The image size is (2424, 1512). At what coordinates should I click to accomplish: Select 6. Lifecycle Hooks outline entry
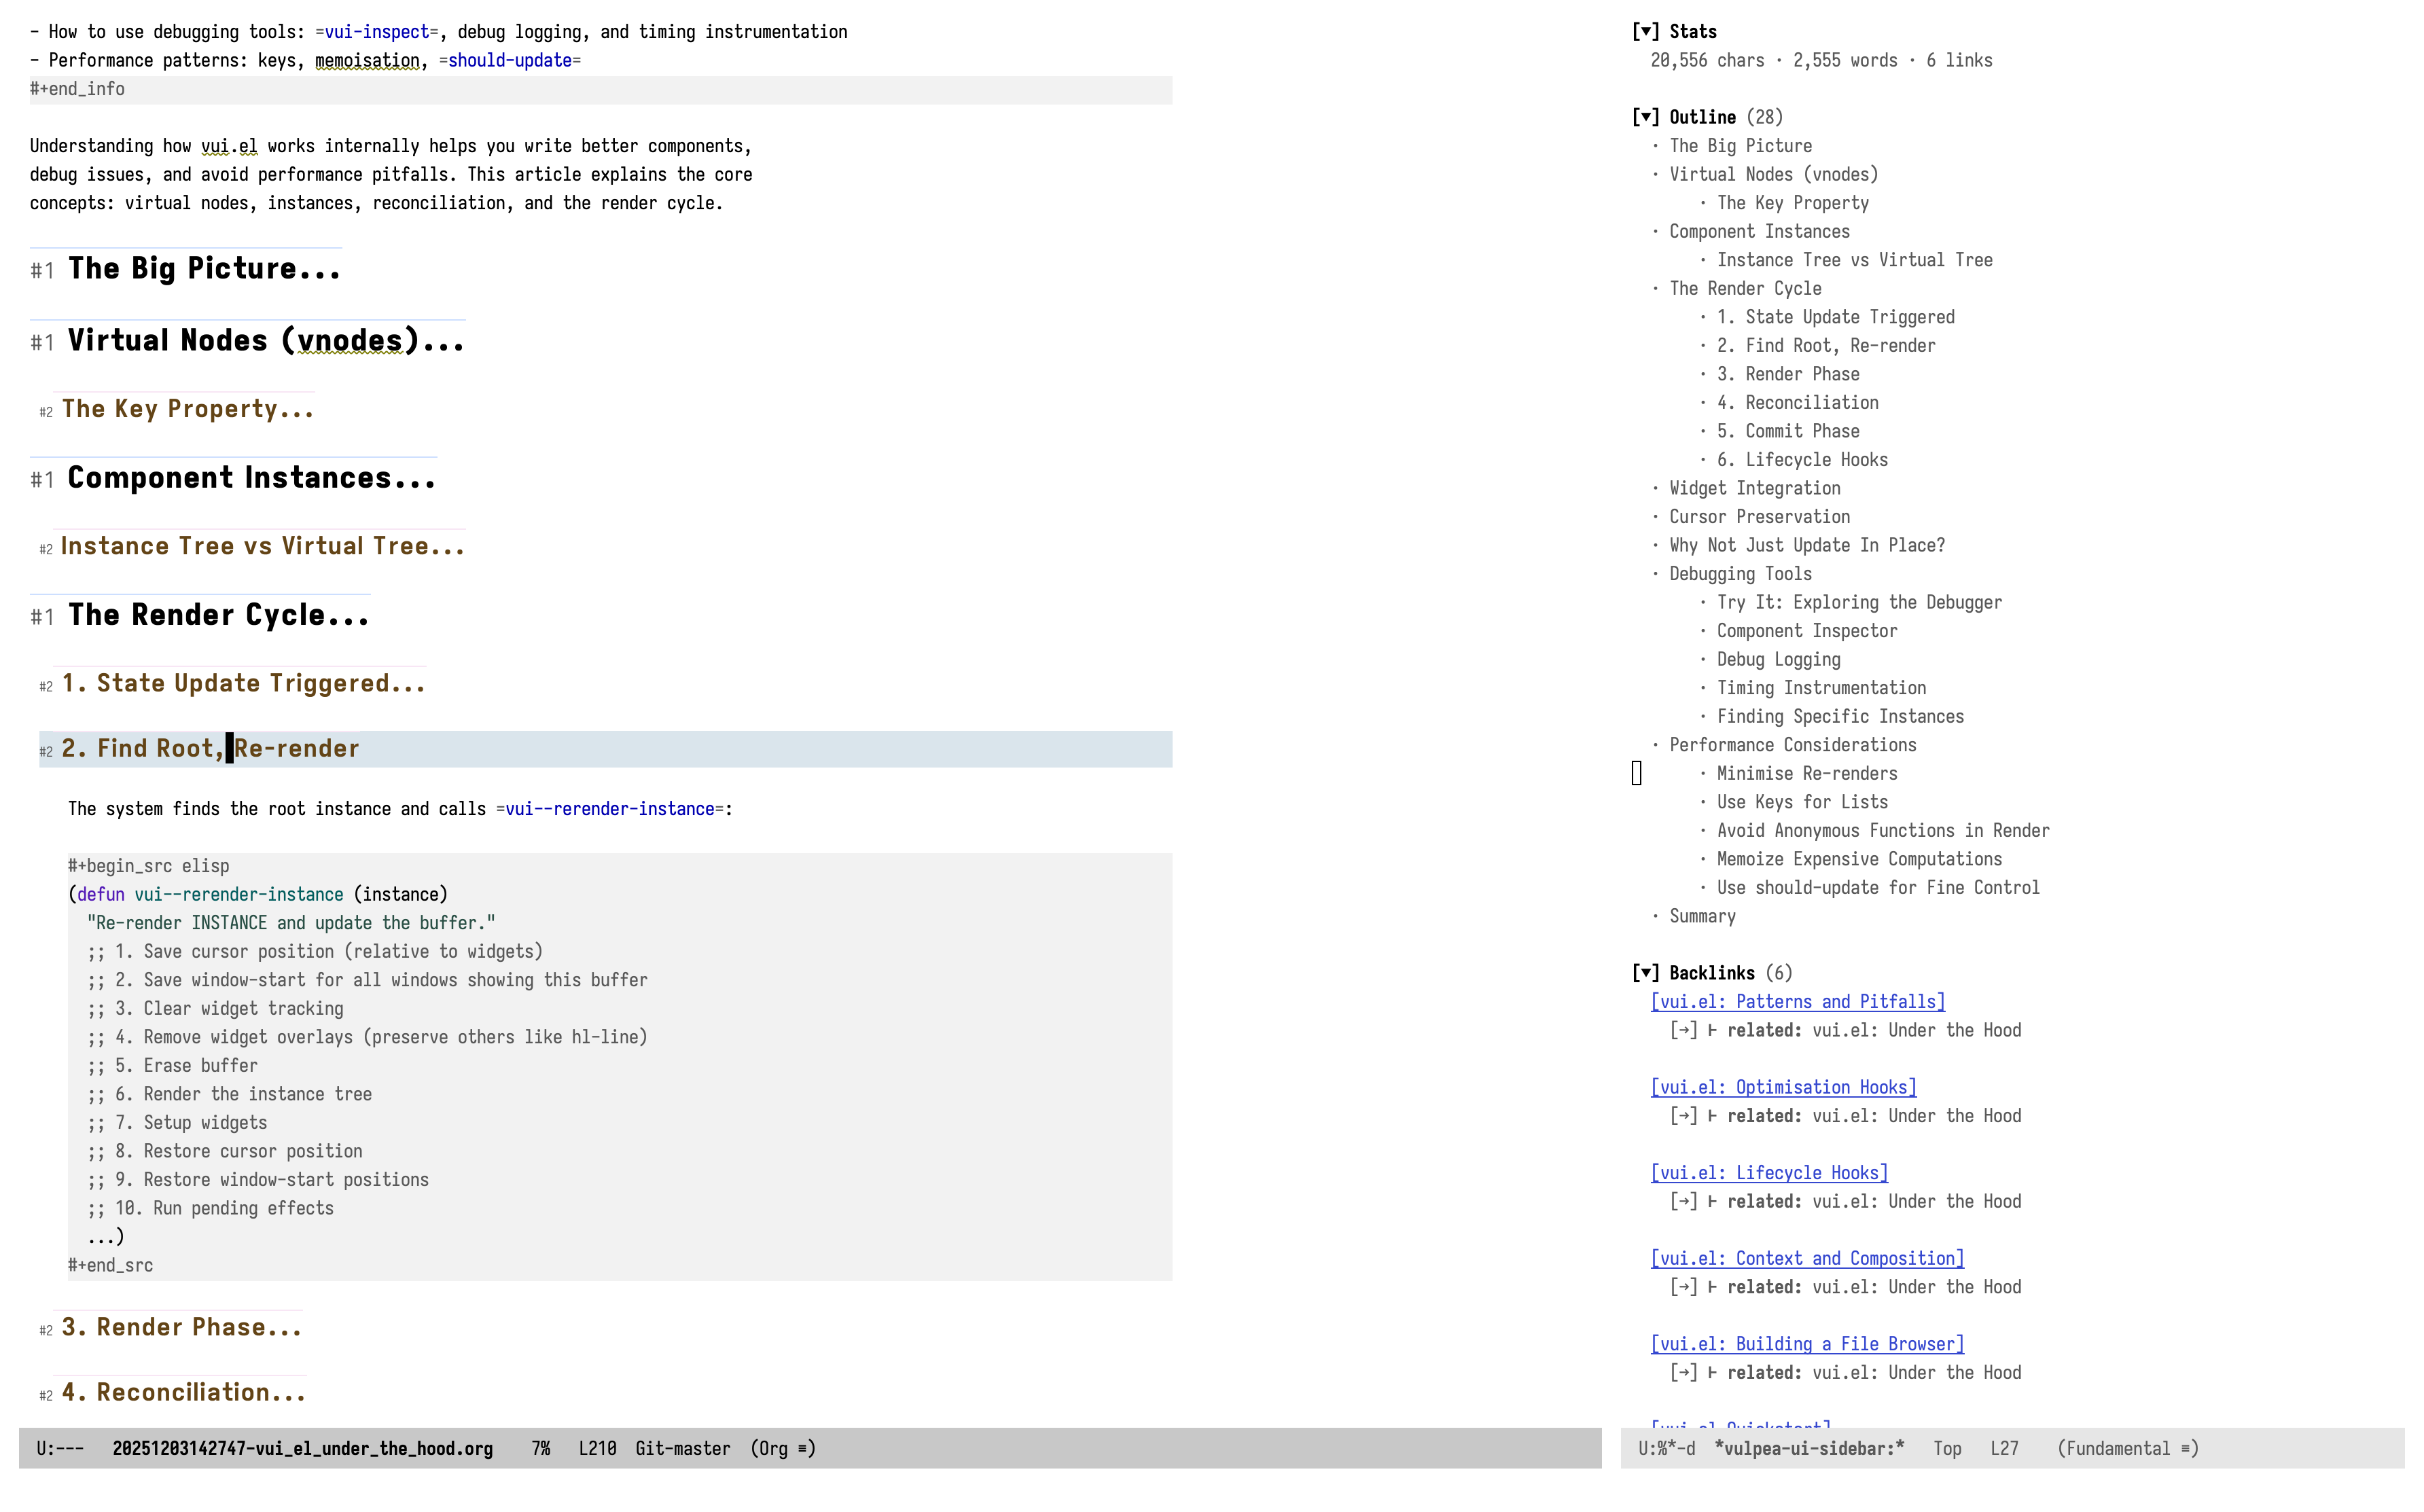[1803, 460]
